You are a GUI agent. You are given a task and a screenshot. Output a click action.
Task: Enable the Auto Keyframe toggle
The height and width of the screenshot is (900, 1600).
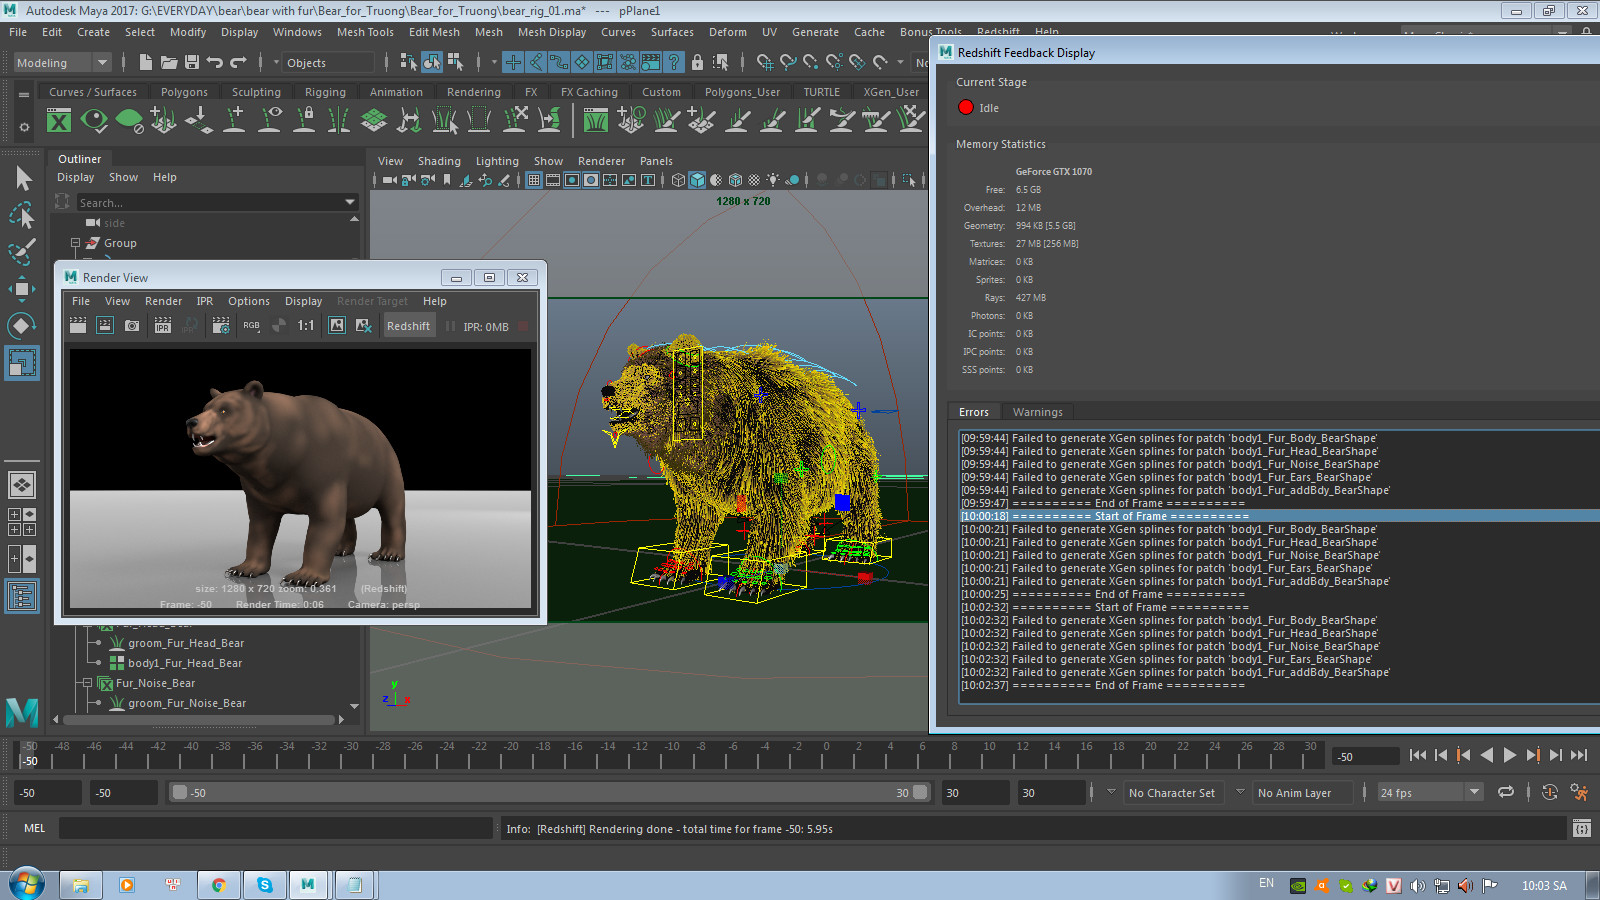[x=1550, y=792]
